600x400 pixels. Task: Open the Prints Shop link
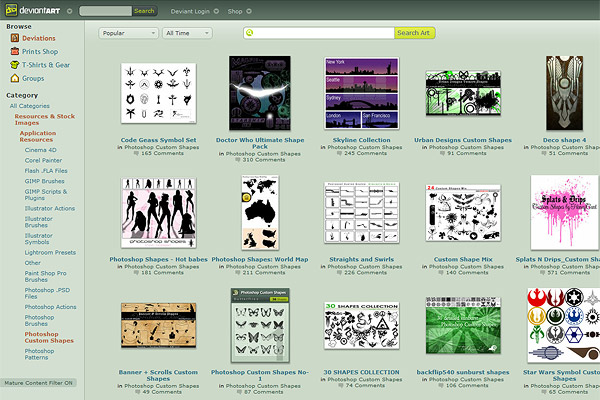click(x=40, y=51)
